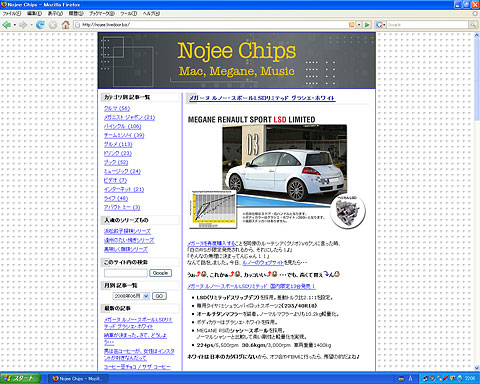This screenshot has width=480, height=384.
Task: Click the orange RSS feed icon in address bar
Action: pos(352,25)
